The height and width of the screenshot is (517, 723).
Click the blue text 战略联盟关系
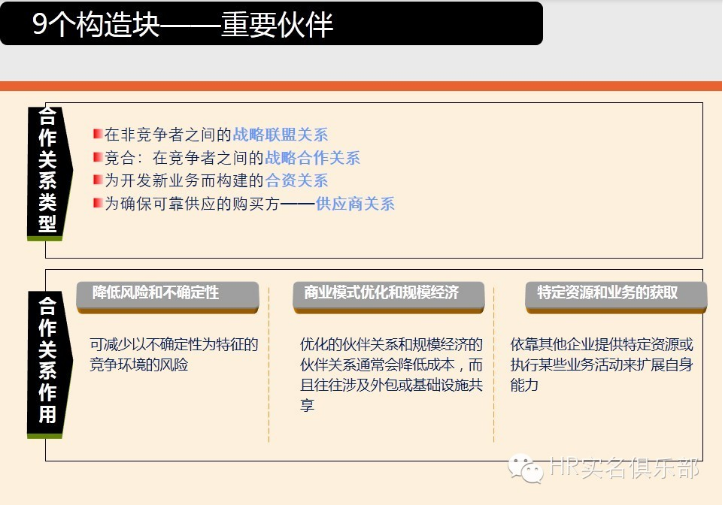[x=280, y=134]
